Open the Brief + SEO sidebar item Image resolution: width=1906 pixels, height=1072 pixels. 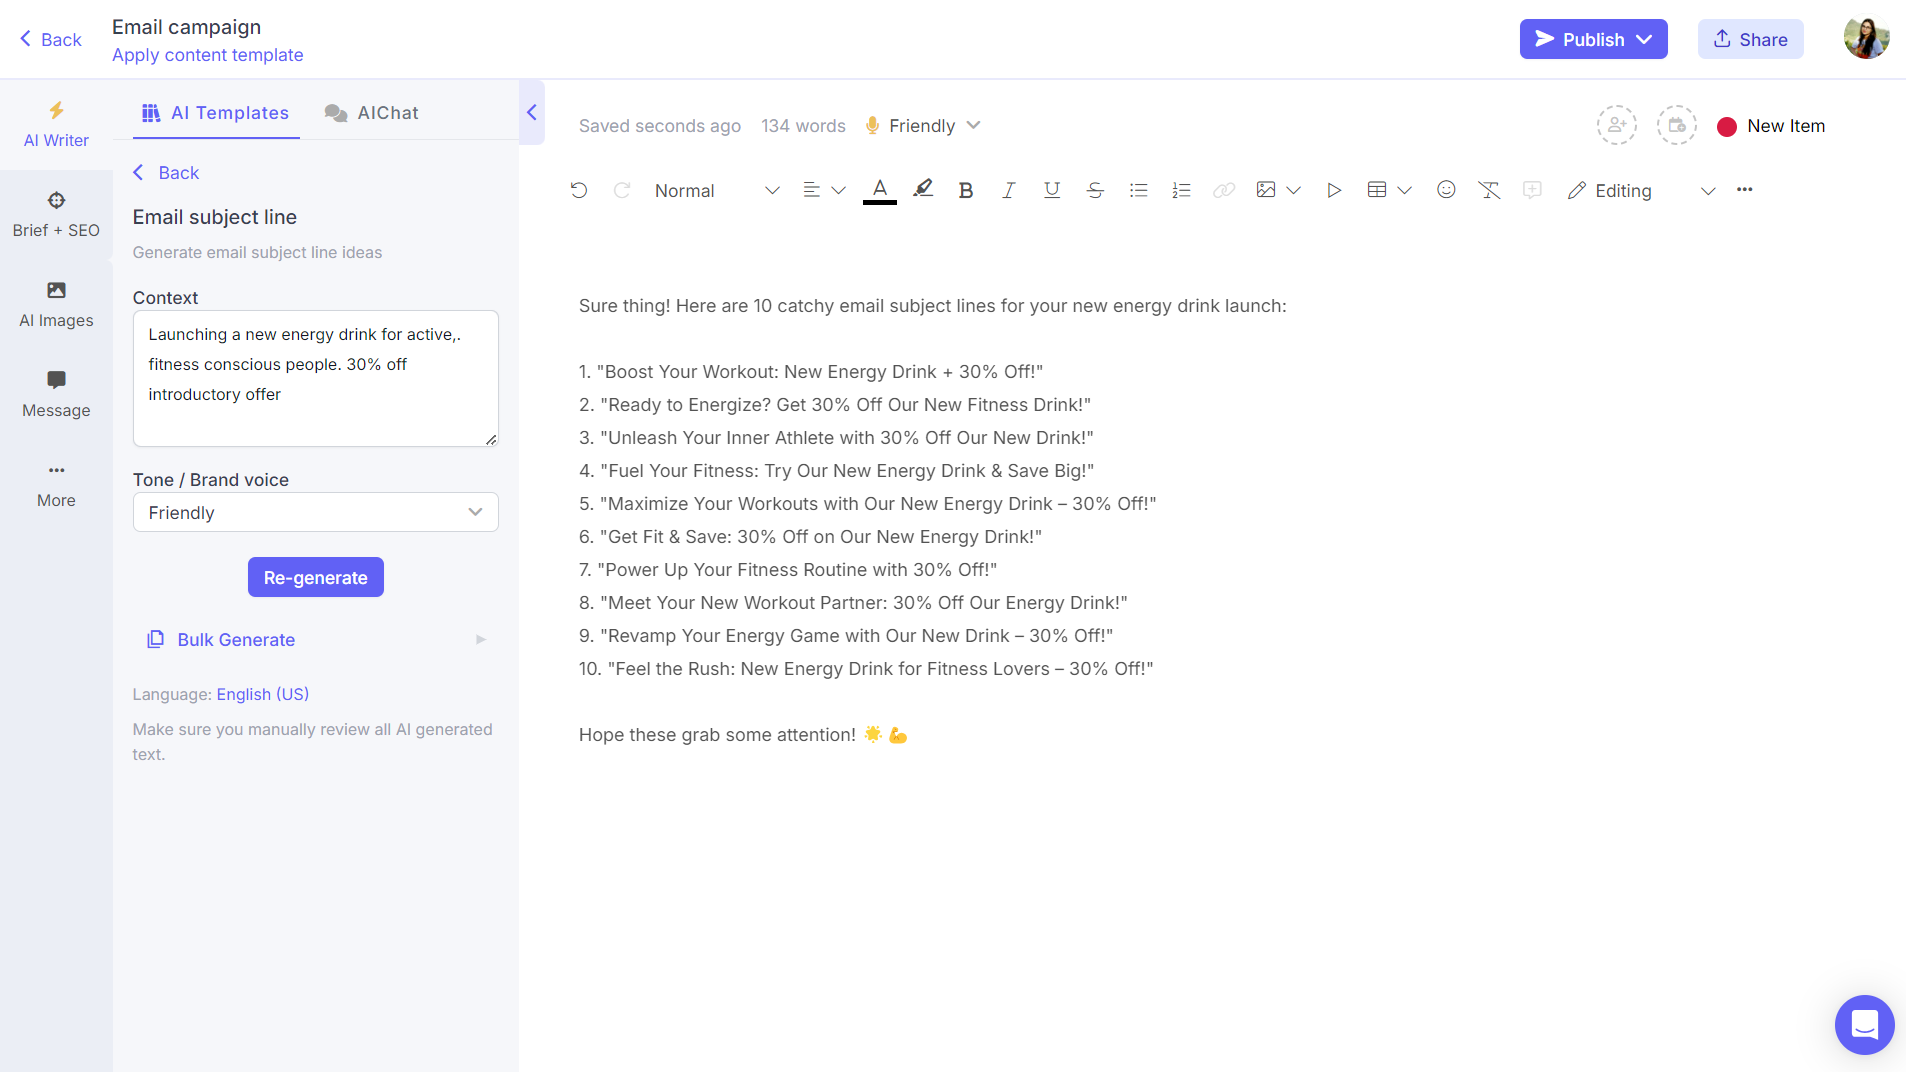point(56,215)
